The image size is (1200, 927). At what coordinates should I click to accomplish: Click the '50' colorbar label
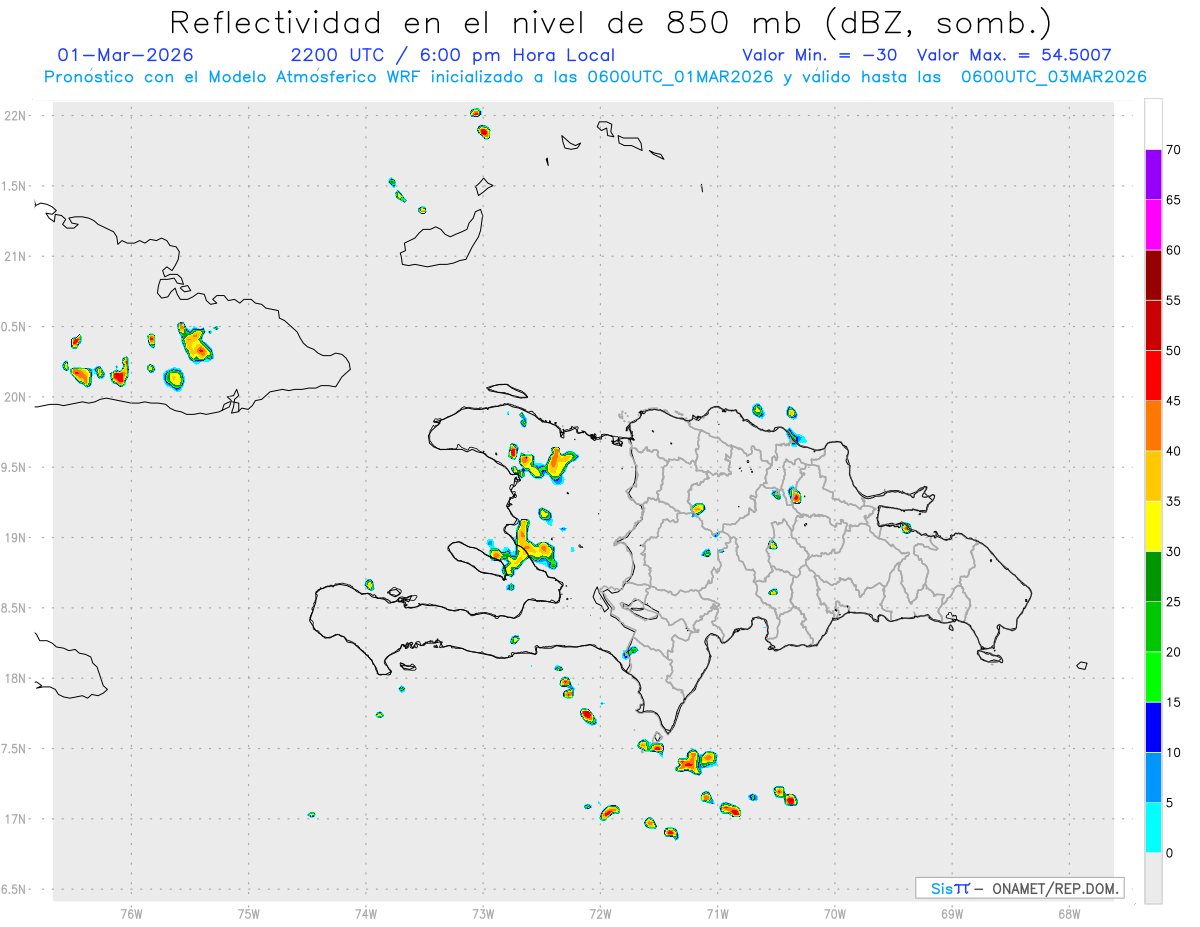pyautogui.click(x=1174, y=351)
